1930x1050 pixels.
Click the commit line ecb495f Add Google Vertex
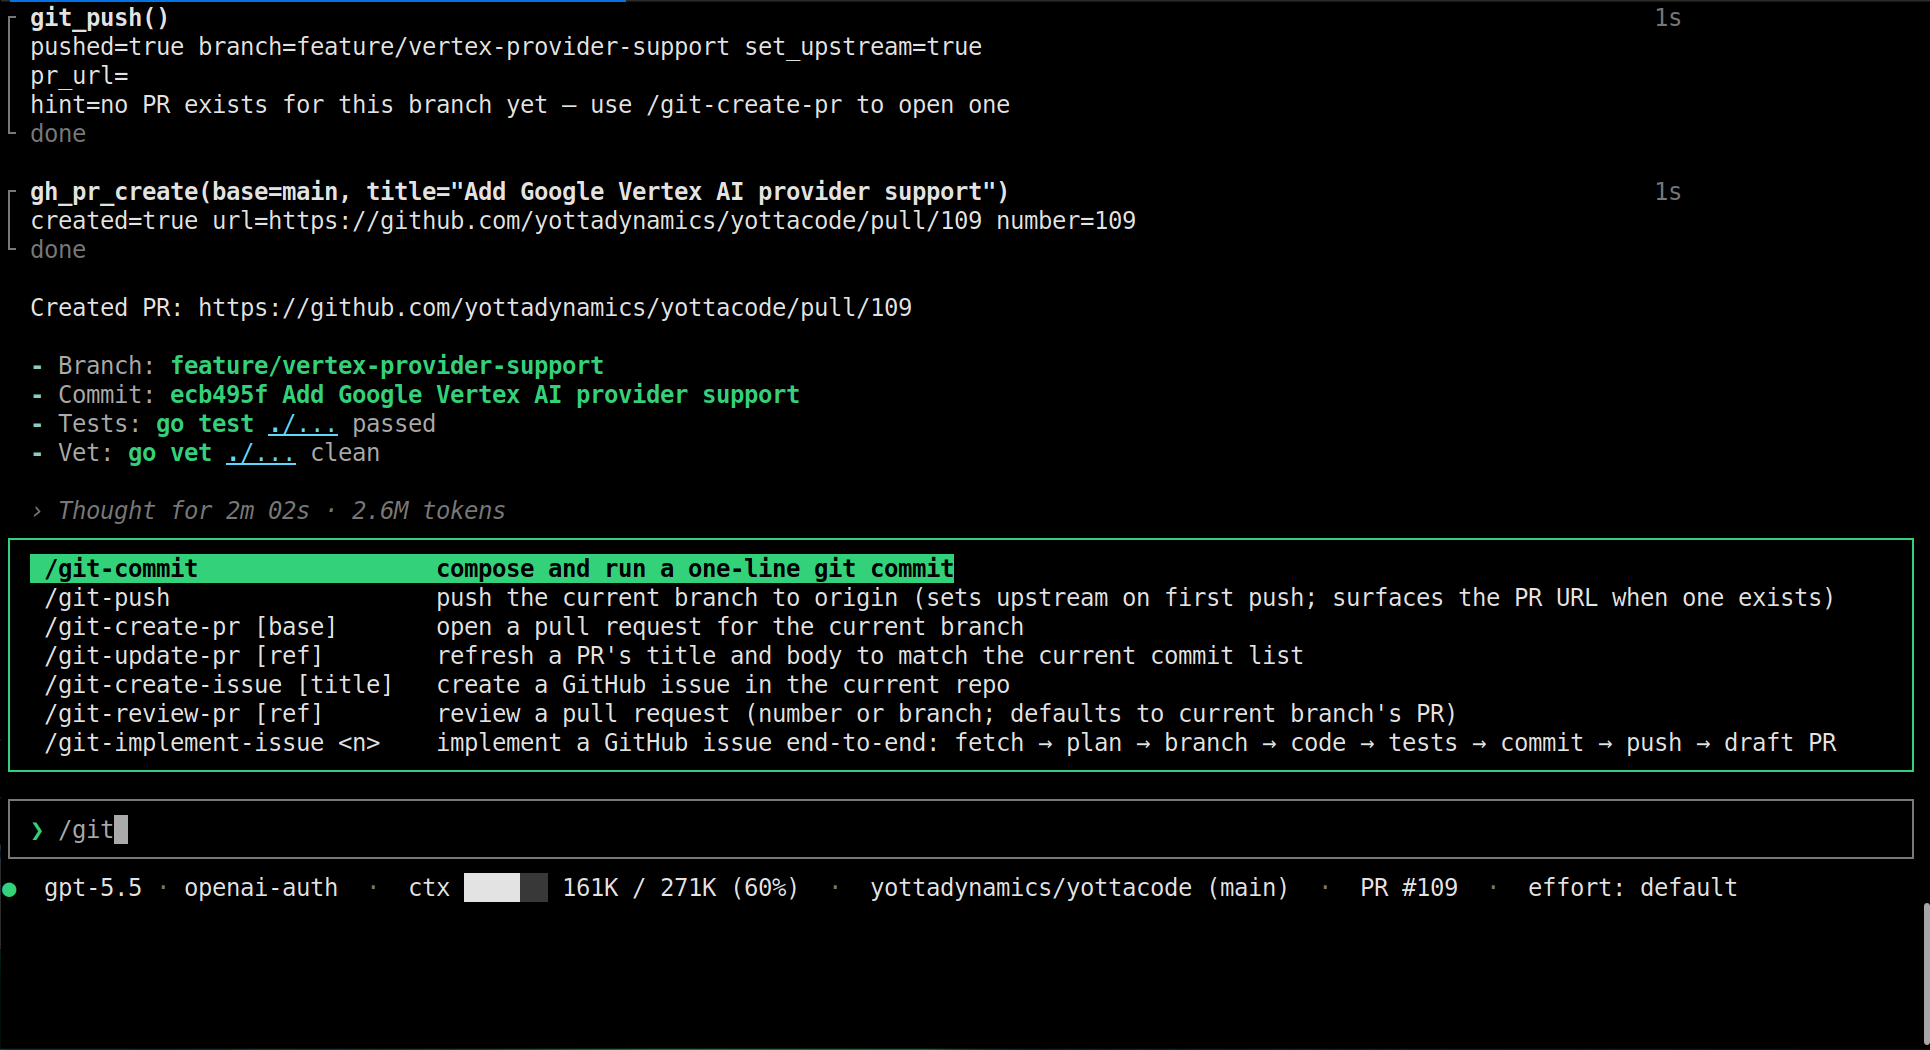coord(485,395)
